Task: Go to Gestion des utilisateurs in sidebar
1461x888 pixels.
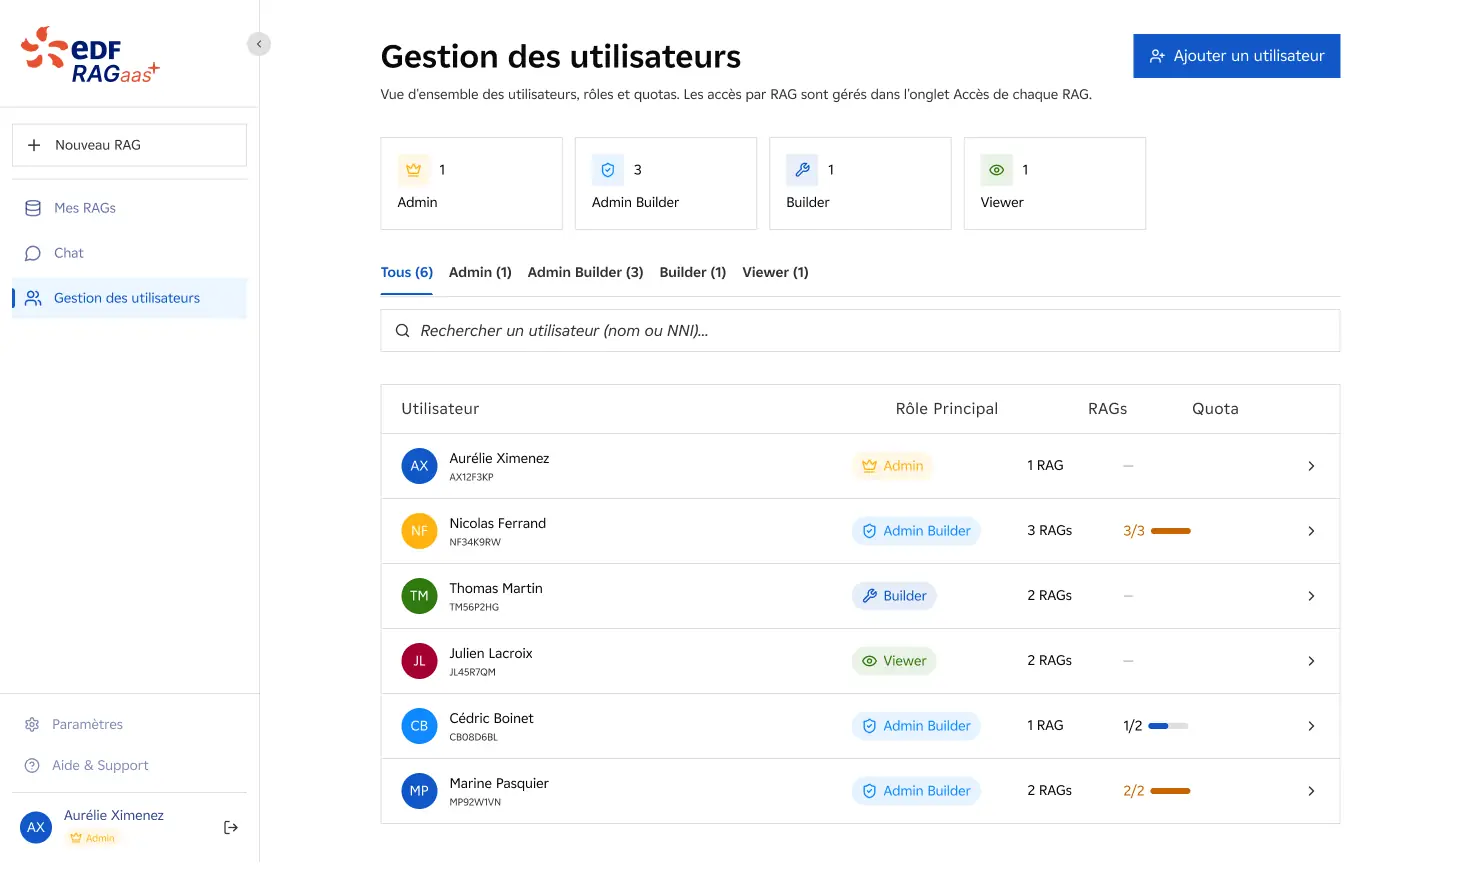Action: point(129,298)
